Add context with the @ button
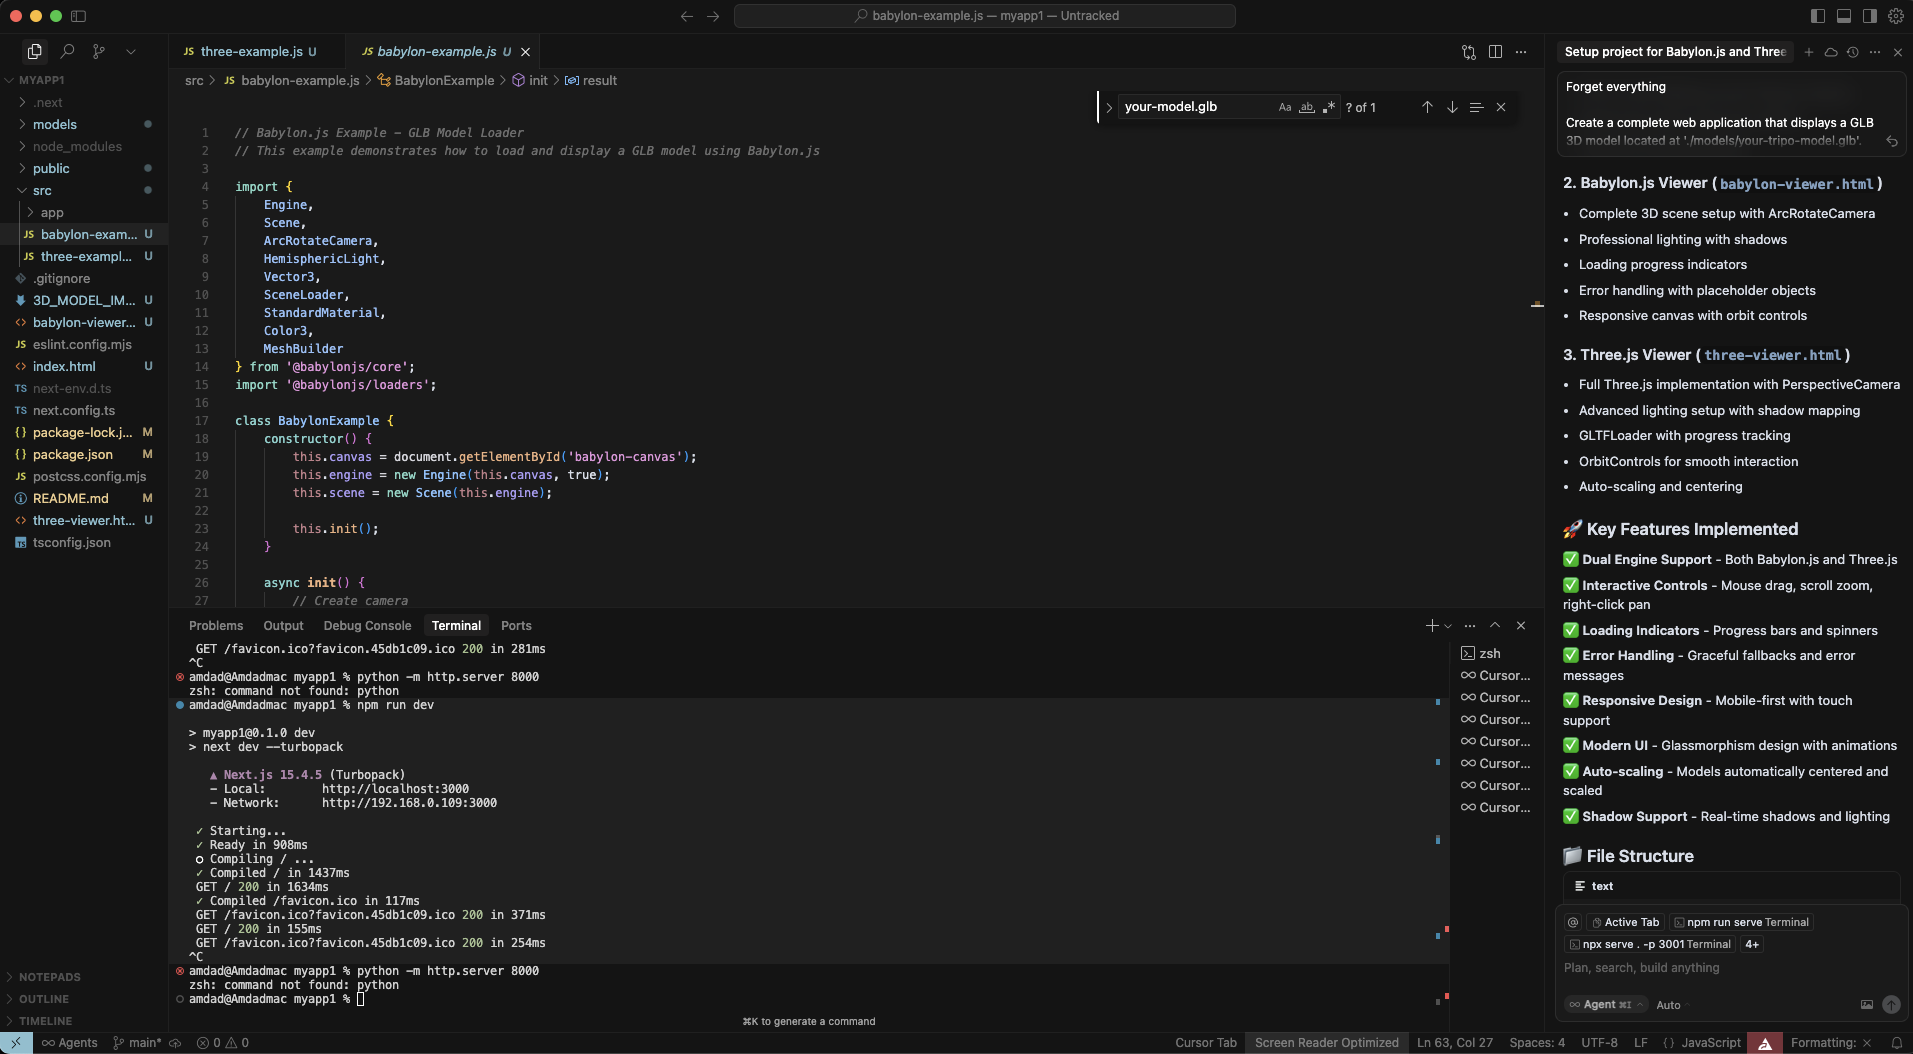The width and height of the screenshot is (1913, 1054). 1573,923
